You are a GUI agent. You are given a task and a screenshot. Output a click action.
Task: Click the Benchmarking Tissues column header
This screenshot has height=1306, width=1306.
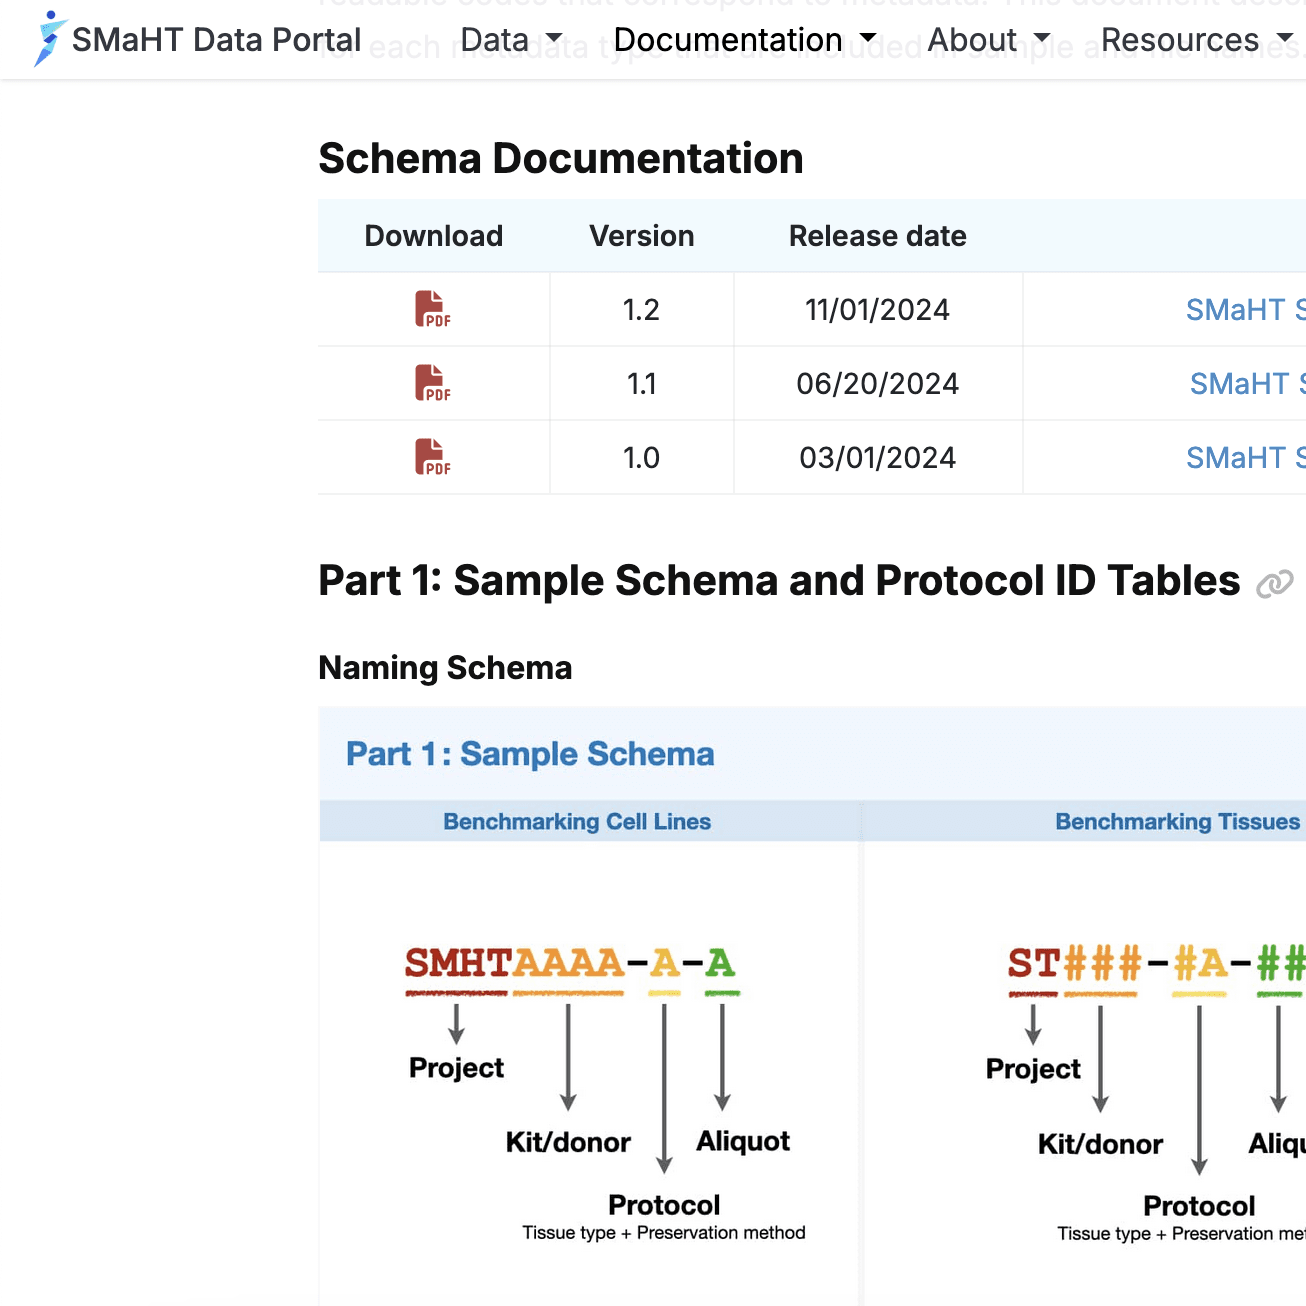point(1177,822)
